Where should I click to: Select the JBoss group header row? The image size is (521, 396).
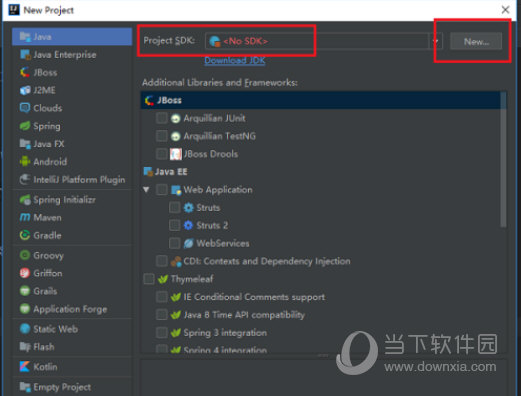(323, 100)
